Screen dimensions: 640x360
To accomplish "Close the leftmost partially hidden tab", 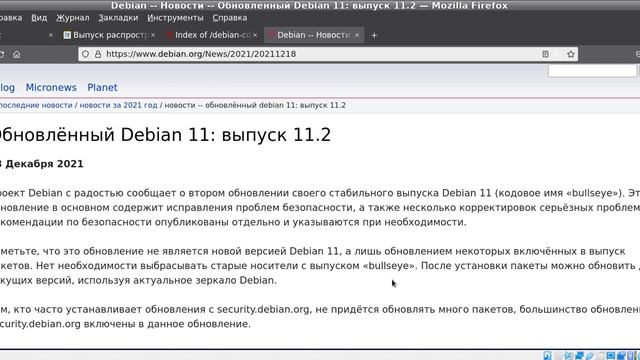I will 51,36.
